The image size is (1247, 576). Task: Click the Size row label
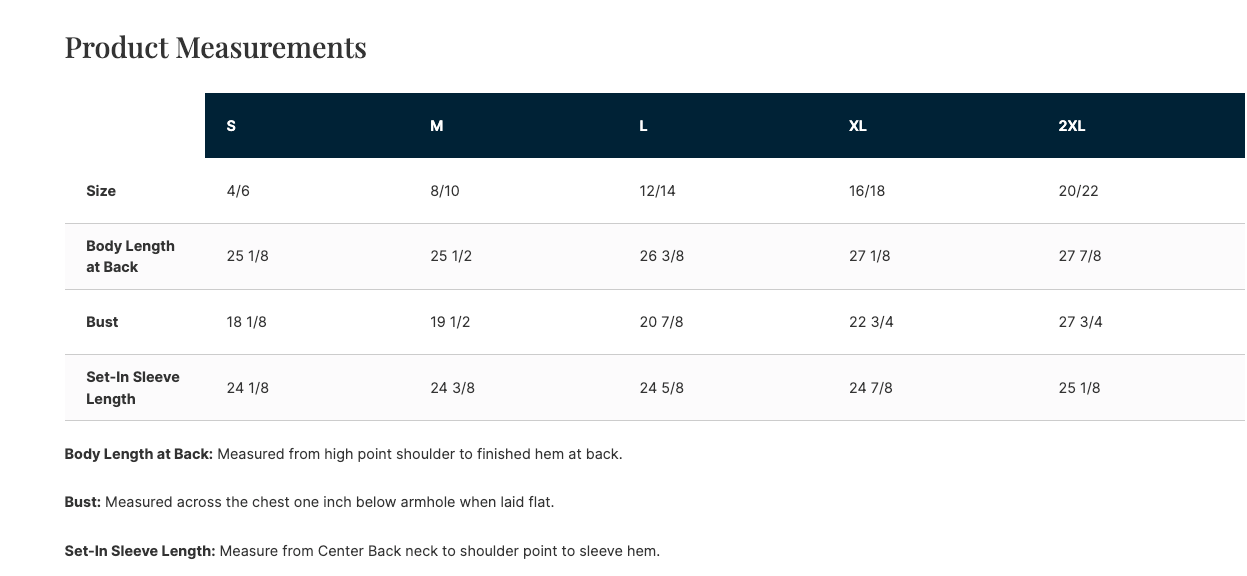(101, 191)
